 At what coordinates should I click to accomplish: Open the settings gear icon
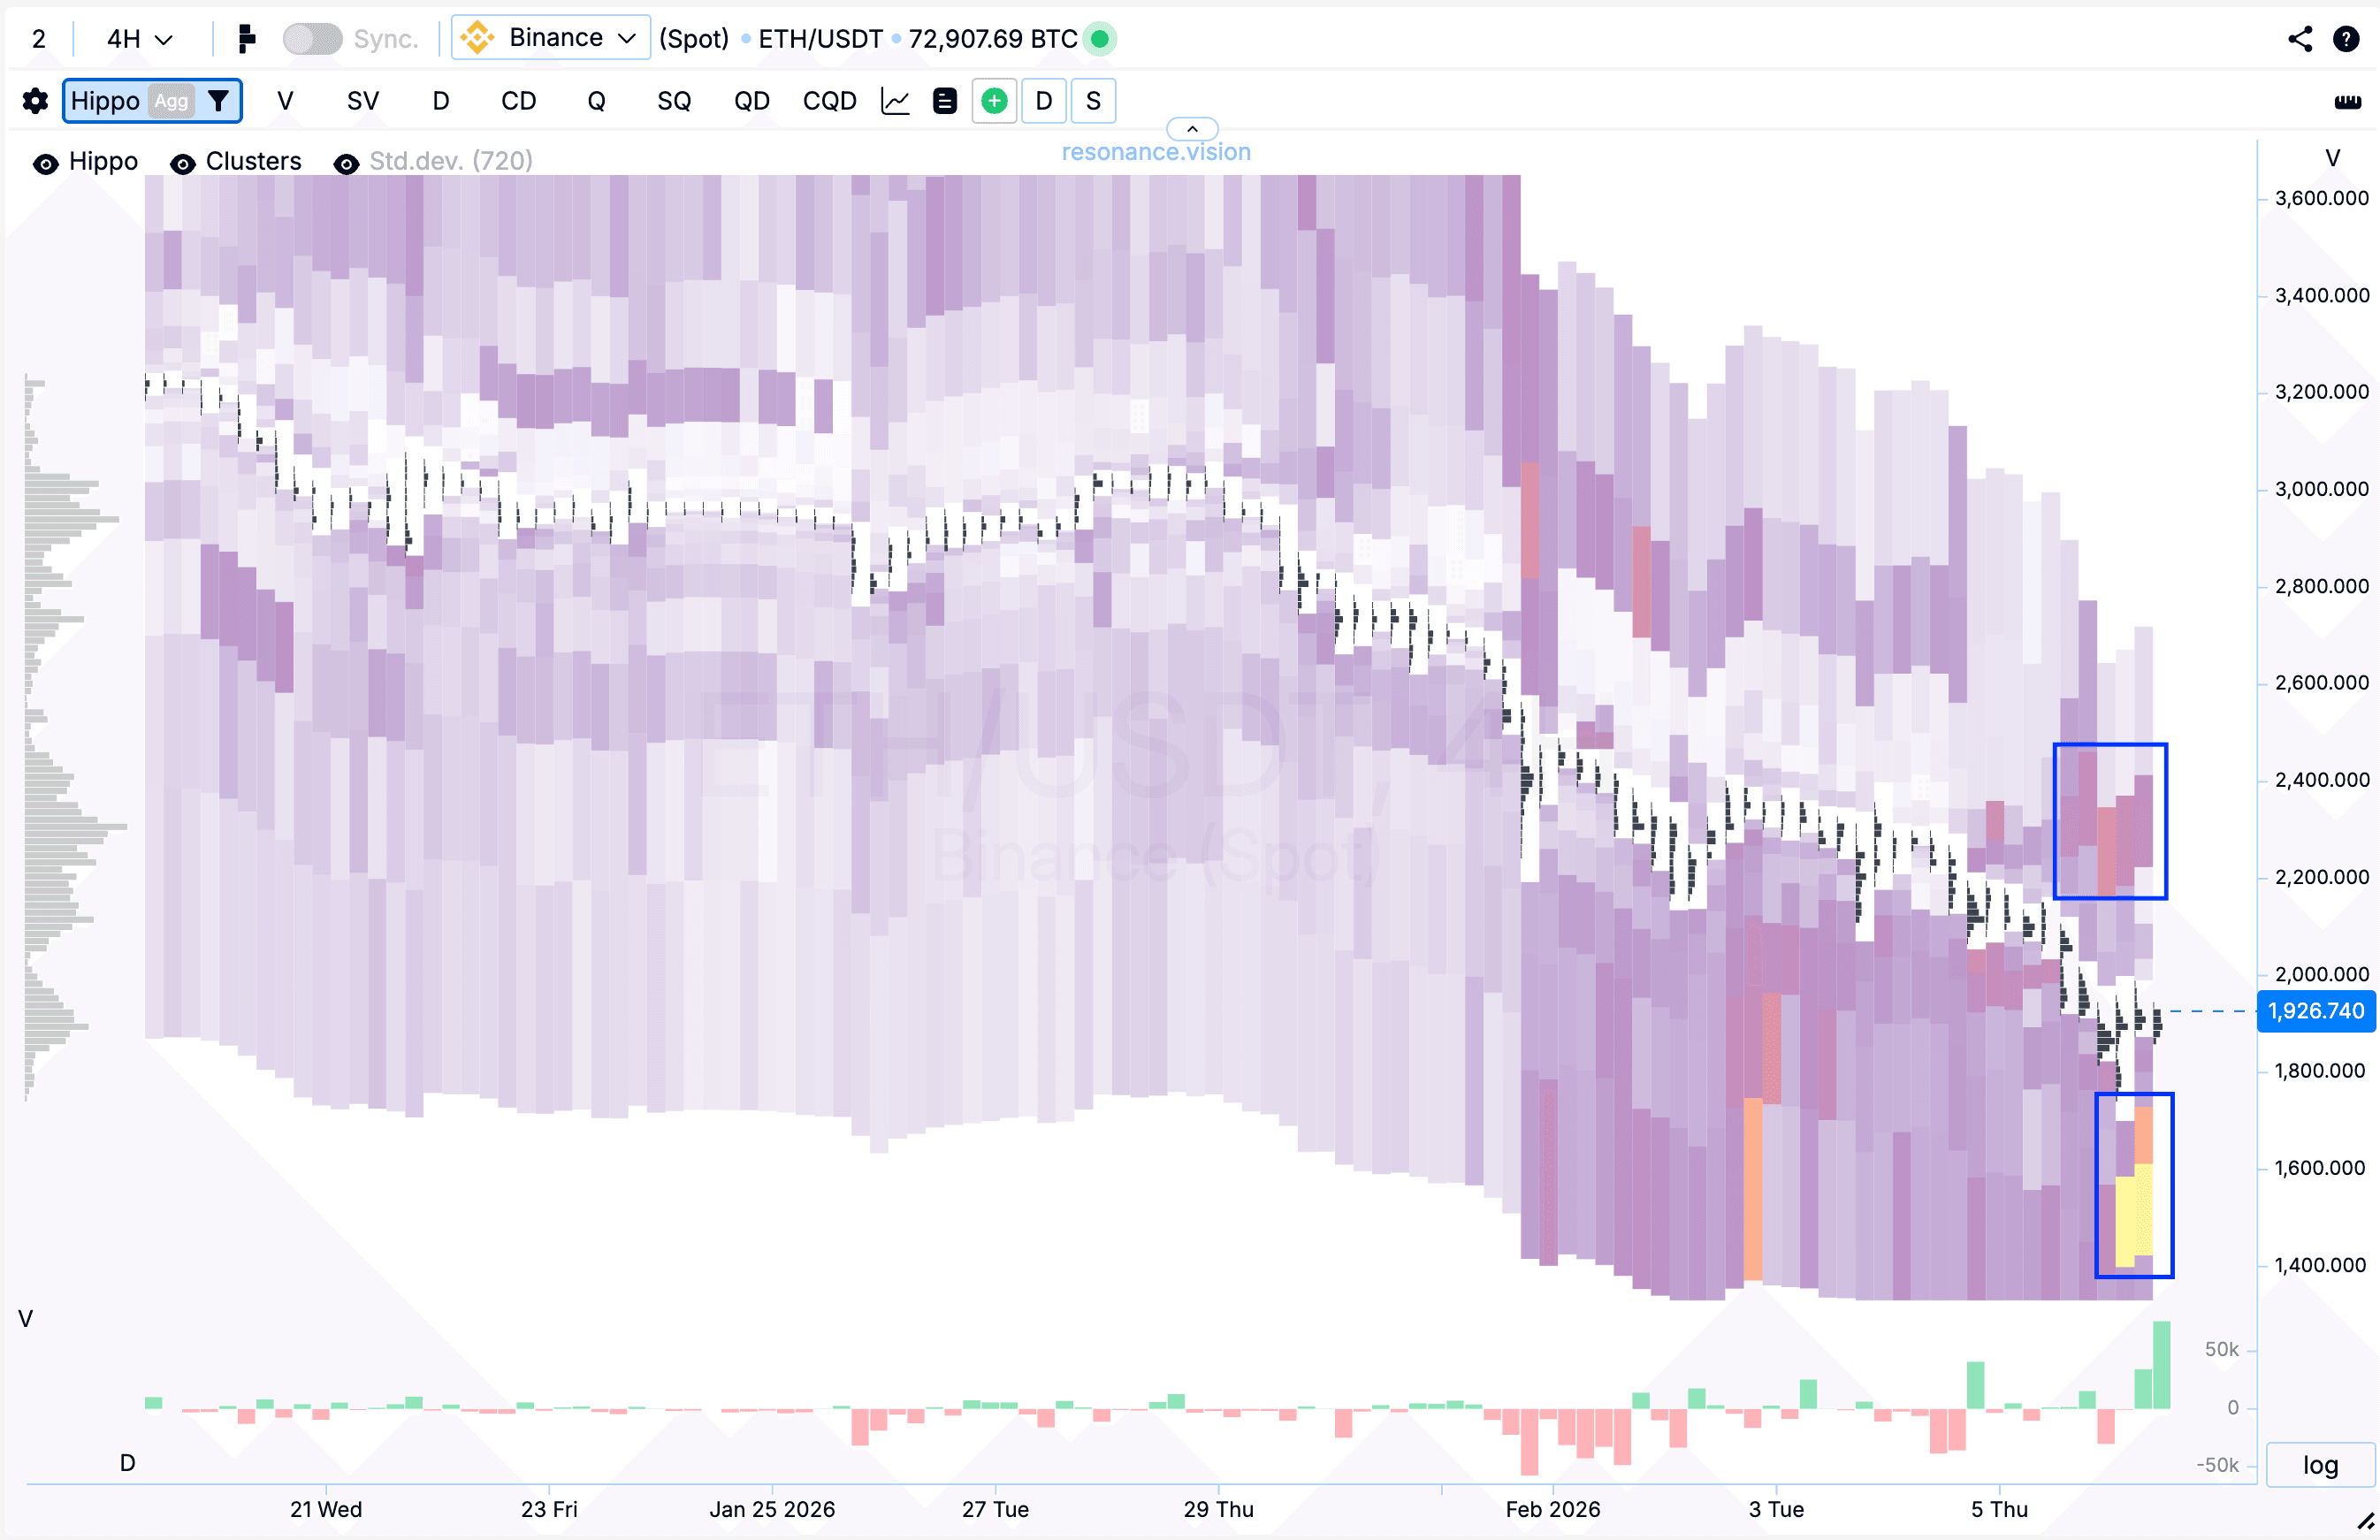point(35,101)
